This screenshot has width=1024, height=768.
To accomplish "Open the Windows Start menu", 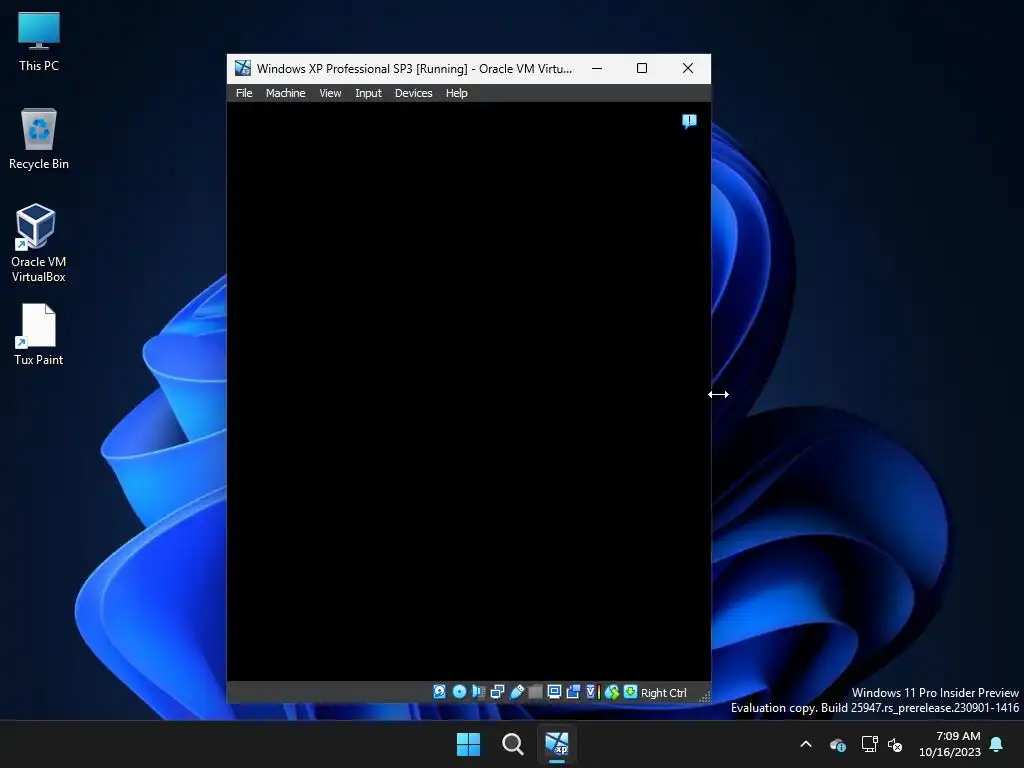I will click(x=468, y=744).
